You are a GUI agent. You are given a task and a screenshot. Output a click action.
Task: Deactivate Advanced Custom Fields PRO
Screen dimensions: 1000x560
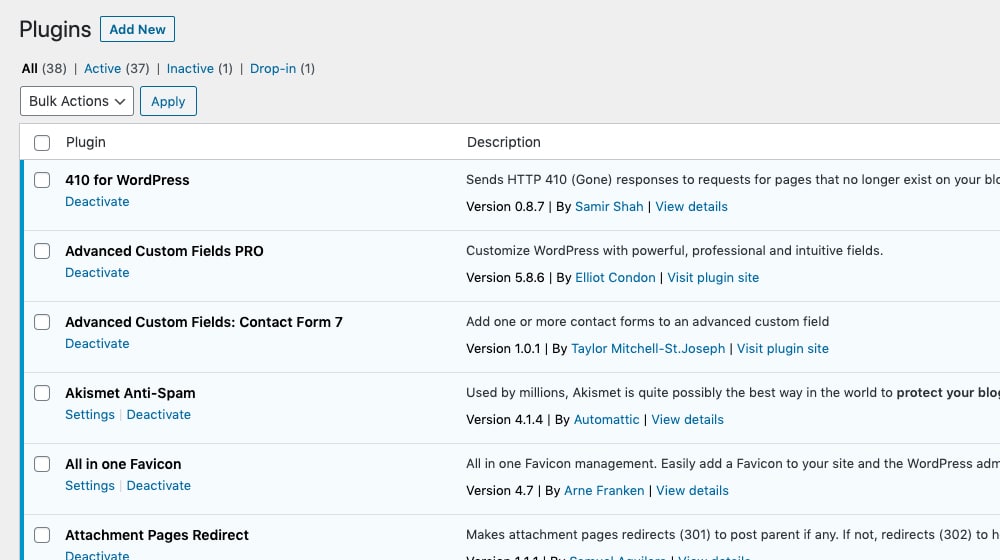tap(97, 272)
